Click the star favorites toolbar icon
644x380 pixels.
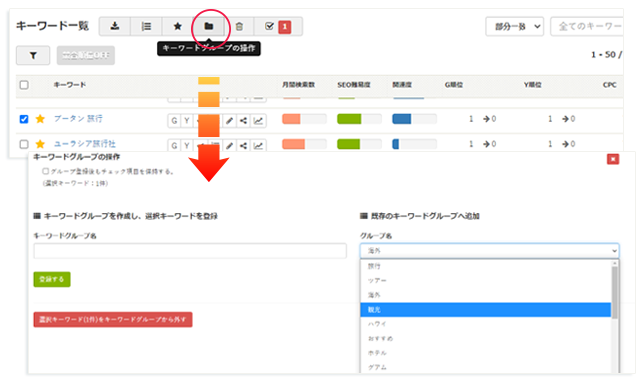coord(177,26)
